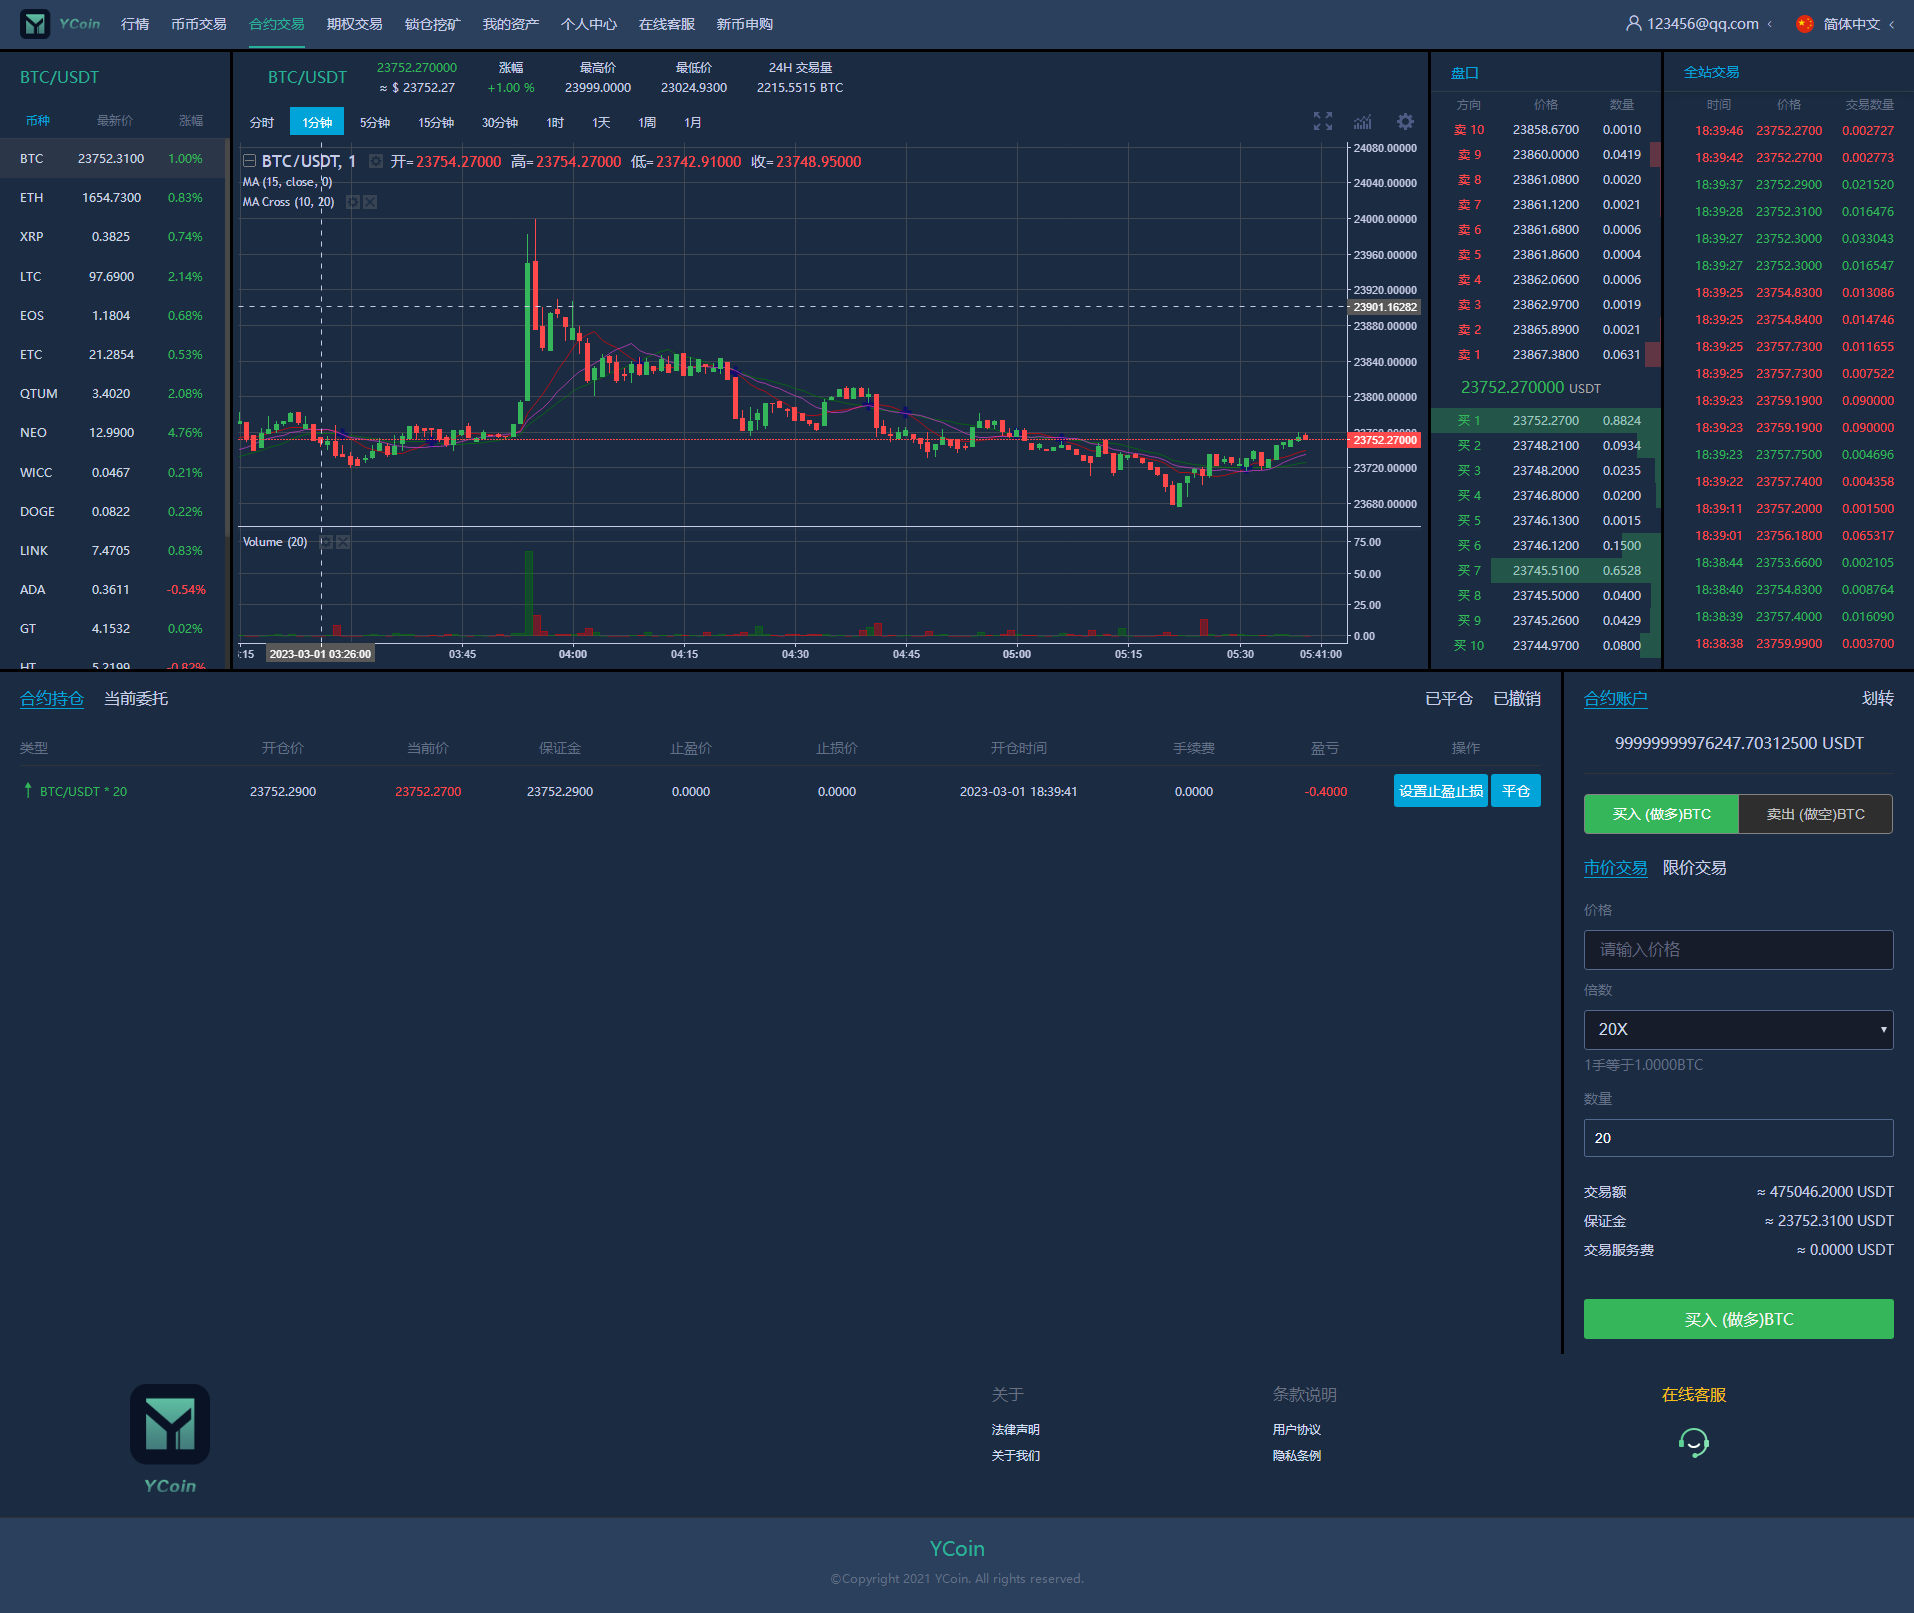This screenshot has width=1914, height=1613.
Task: Remove the MA Cross indicator
Action: point(370,202)
